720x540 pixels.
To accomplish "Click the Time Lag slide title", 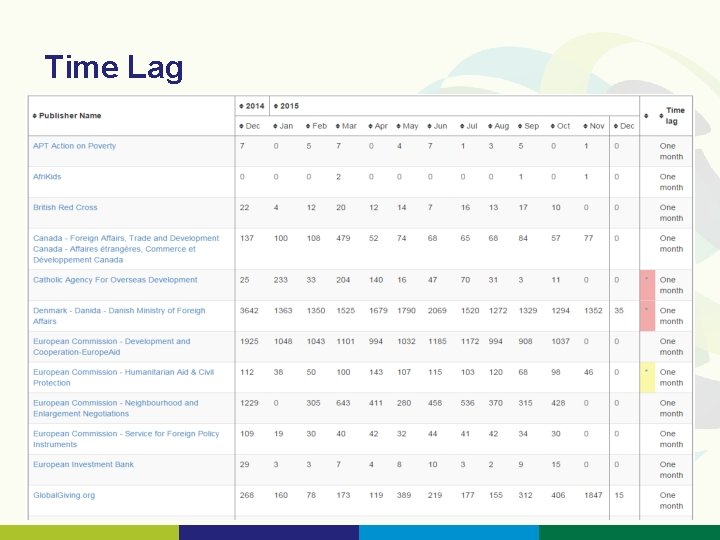I will tap(114, 68).
